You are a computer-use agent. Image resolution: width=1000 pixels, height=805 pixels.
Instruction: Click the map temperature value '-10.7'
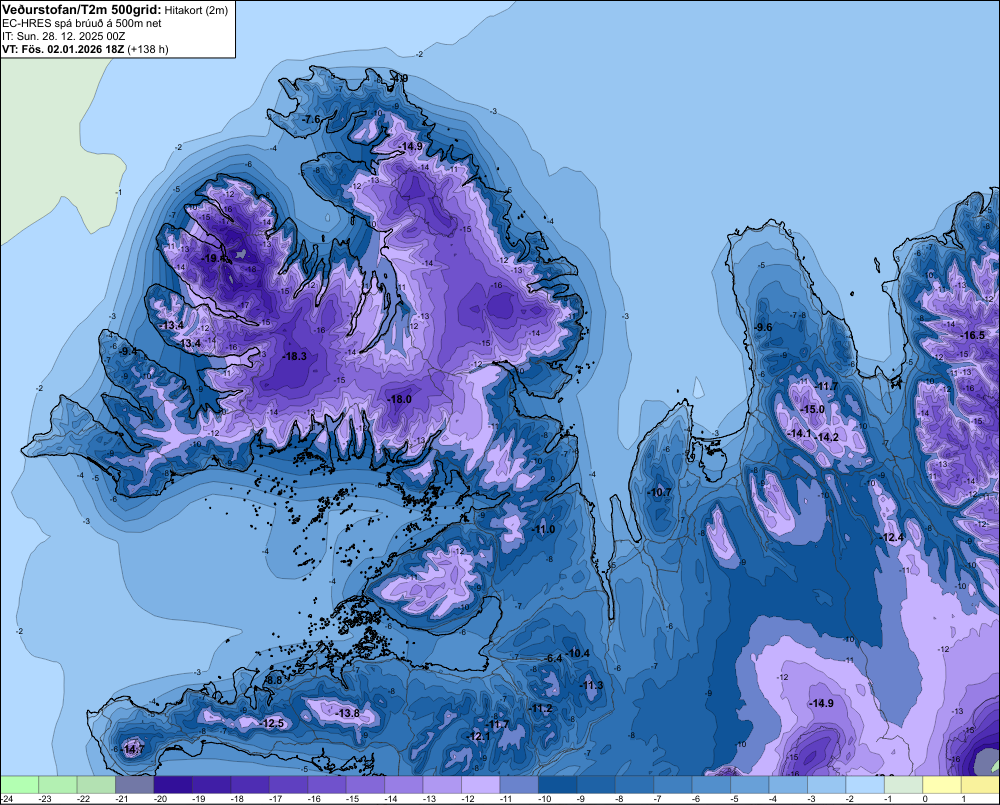click(x=659, y=492)
